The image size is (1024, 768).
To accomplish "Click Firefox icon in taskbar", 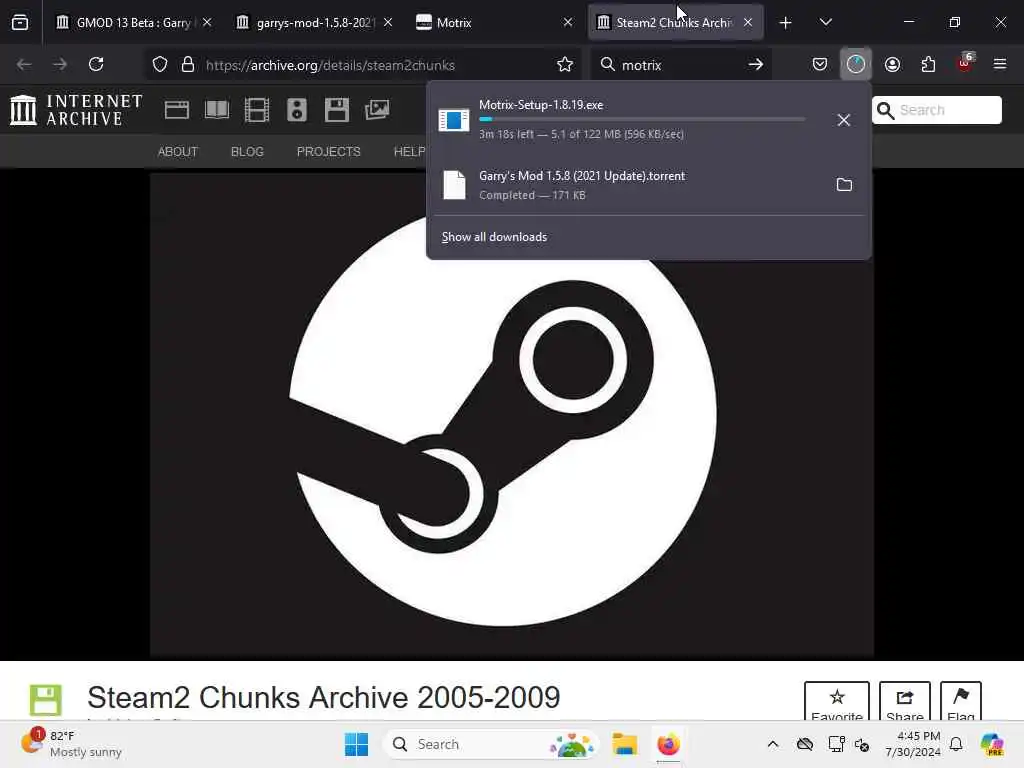I will 668,744.
